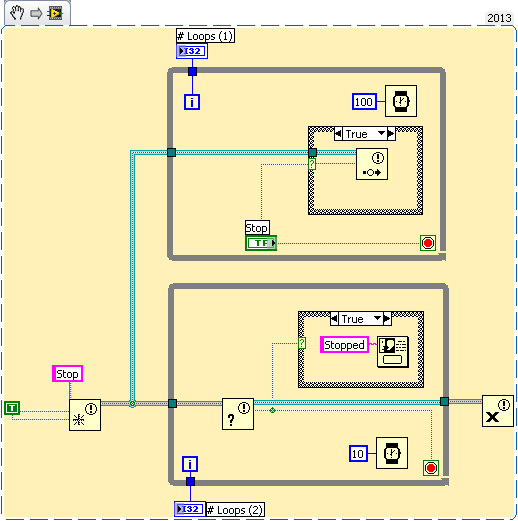Click the Obtain Notifier function icon
The width and height of the screenshot is (518, 521).
coord(85,415)
